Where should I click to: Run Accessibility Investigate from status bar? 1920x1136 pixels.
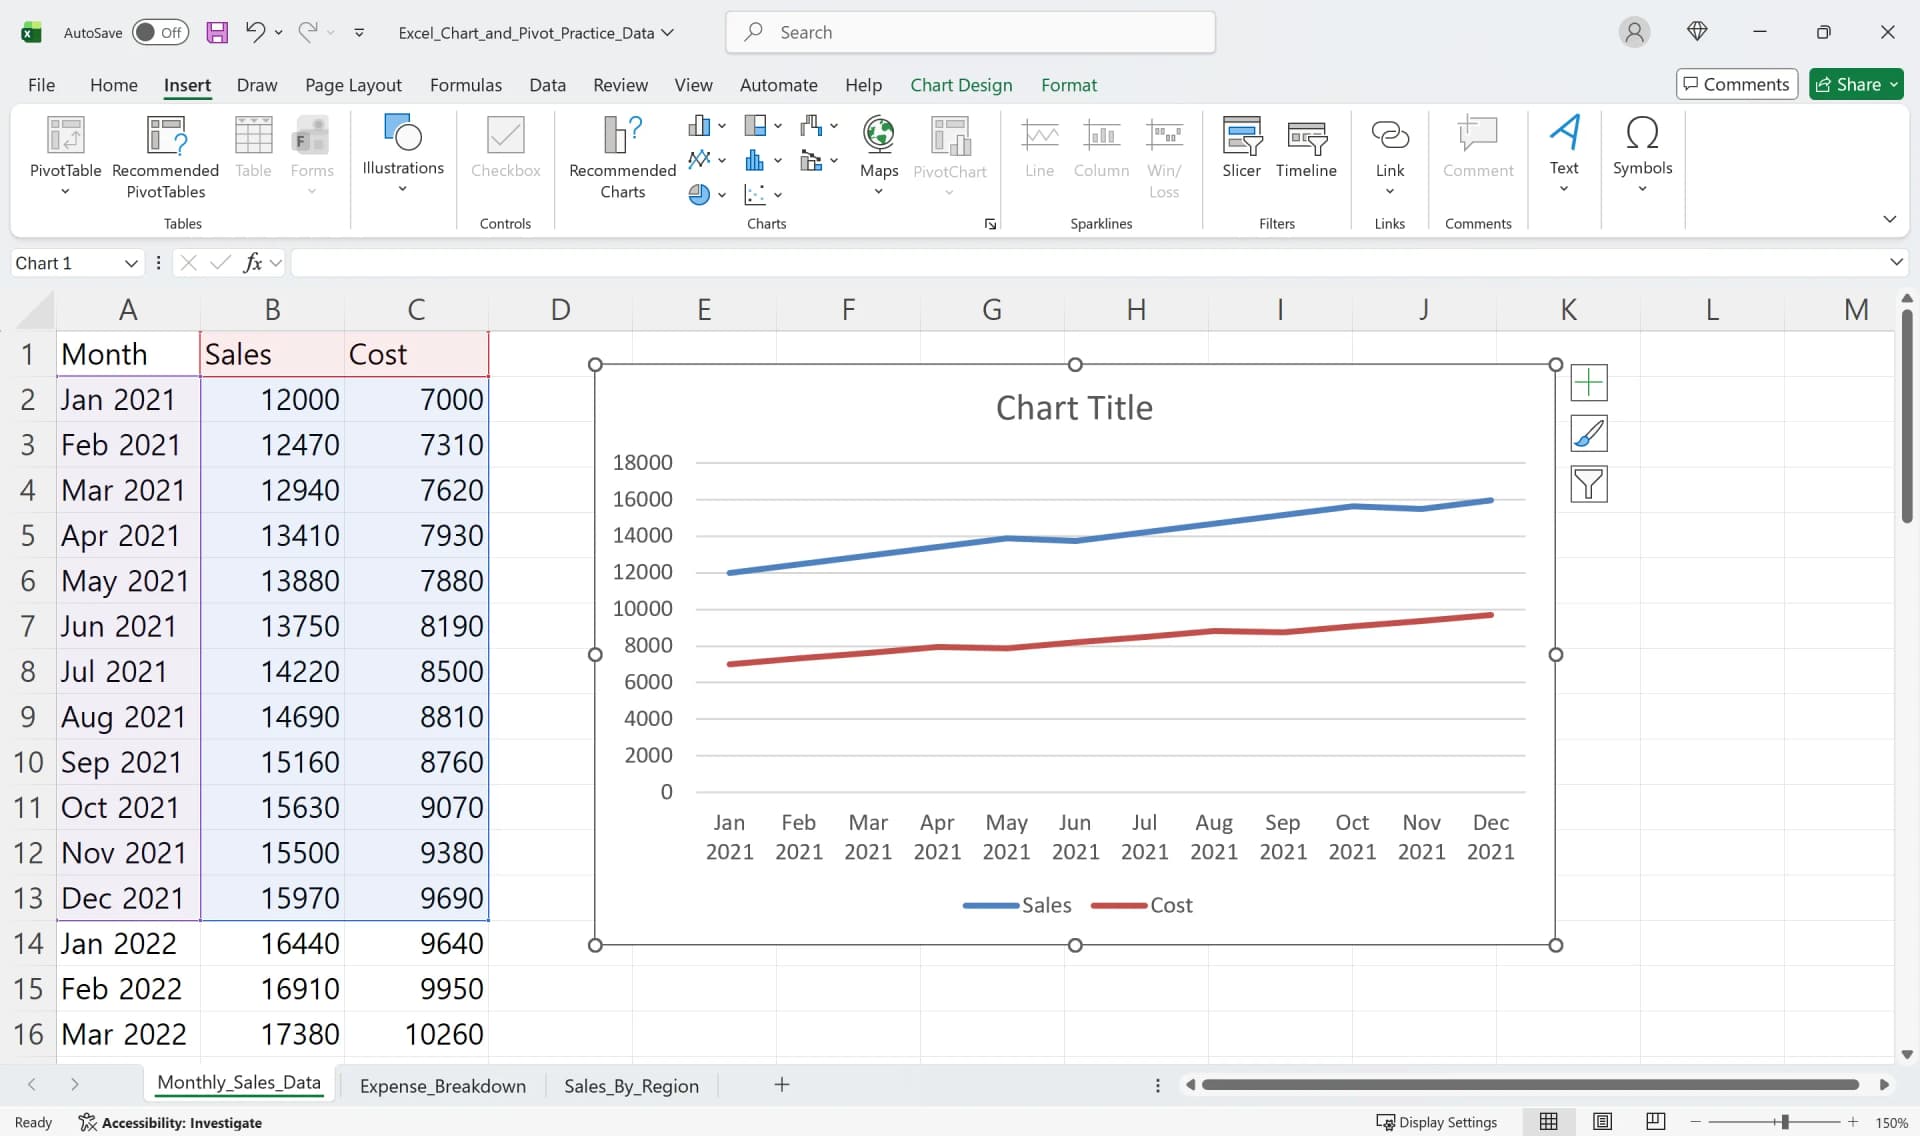[181, 1122]
